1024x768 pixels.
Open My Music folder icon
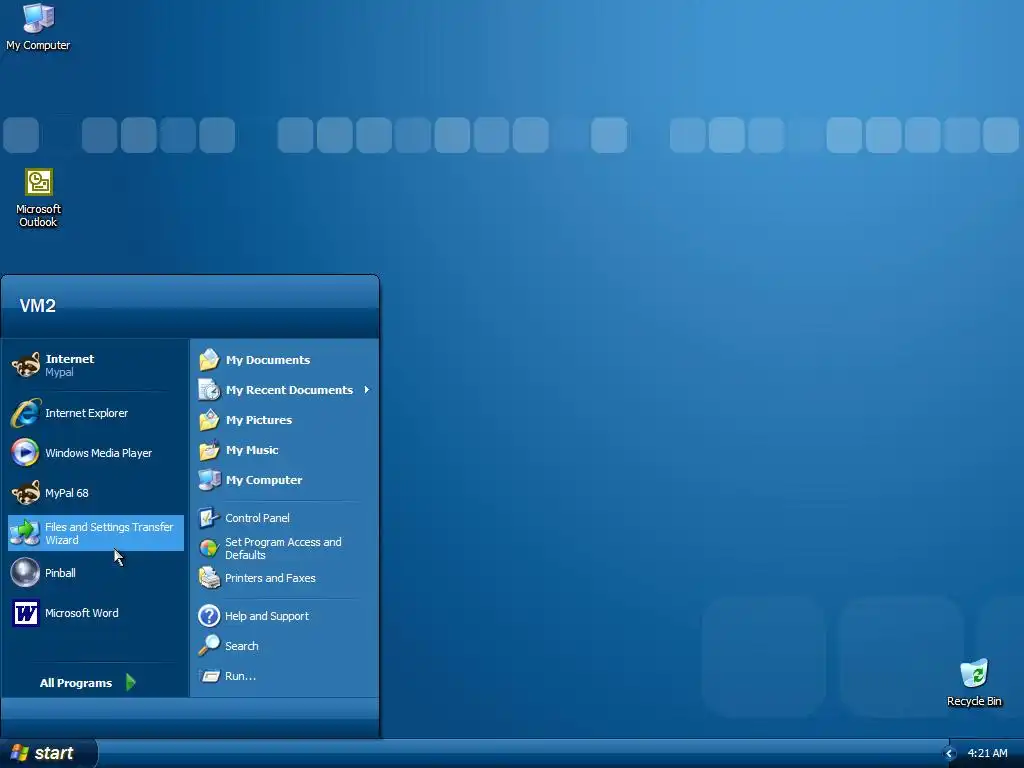click(209, 450)
